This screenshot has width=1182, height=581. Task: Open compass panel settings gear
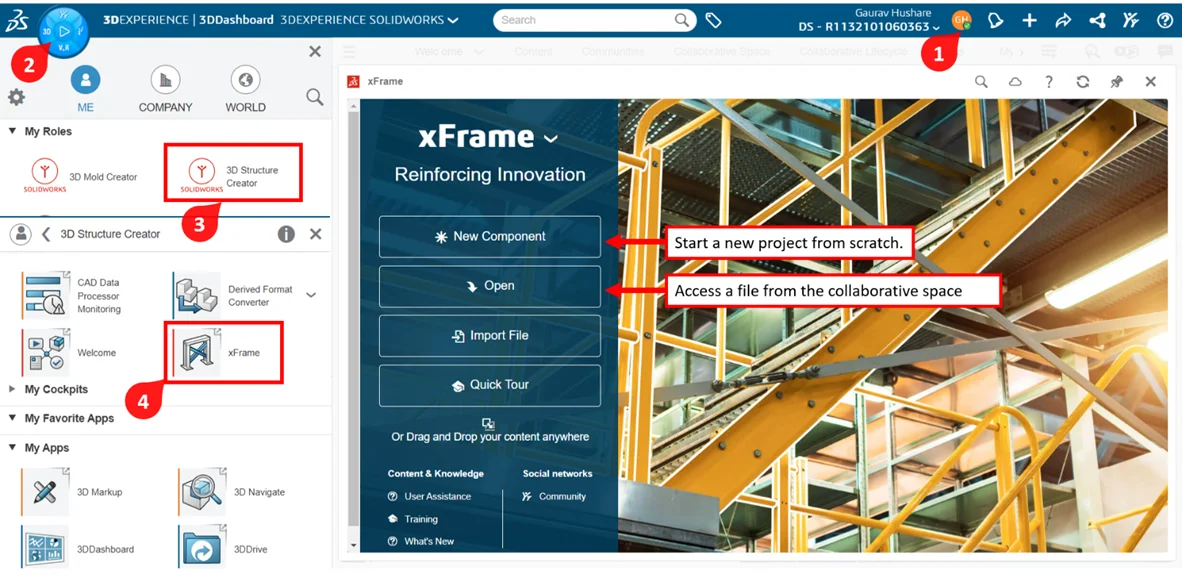click(16, 97)
